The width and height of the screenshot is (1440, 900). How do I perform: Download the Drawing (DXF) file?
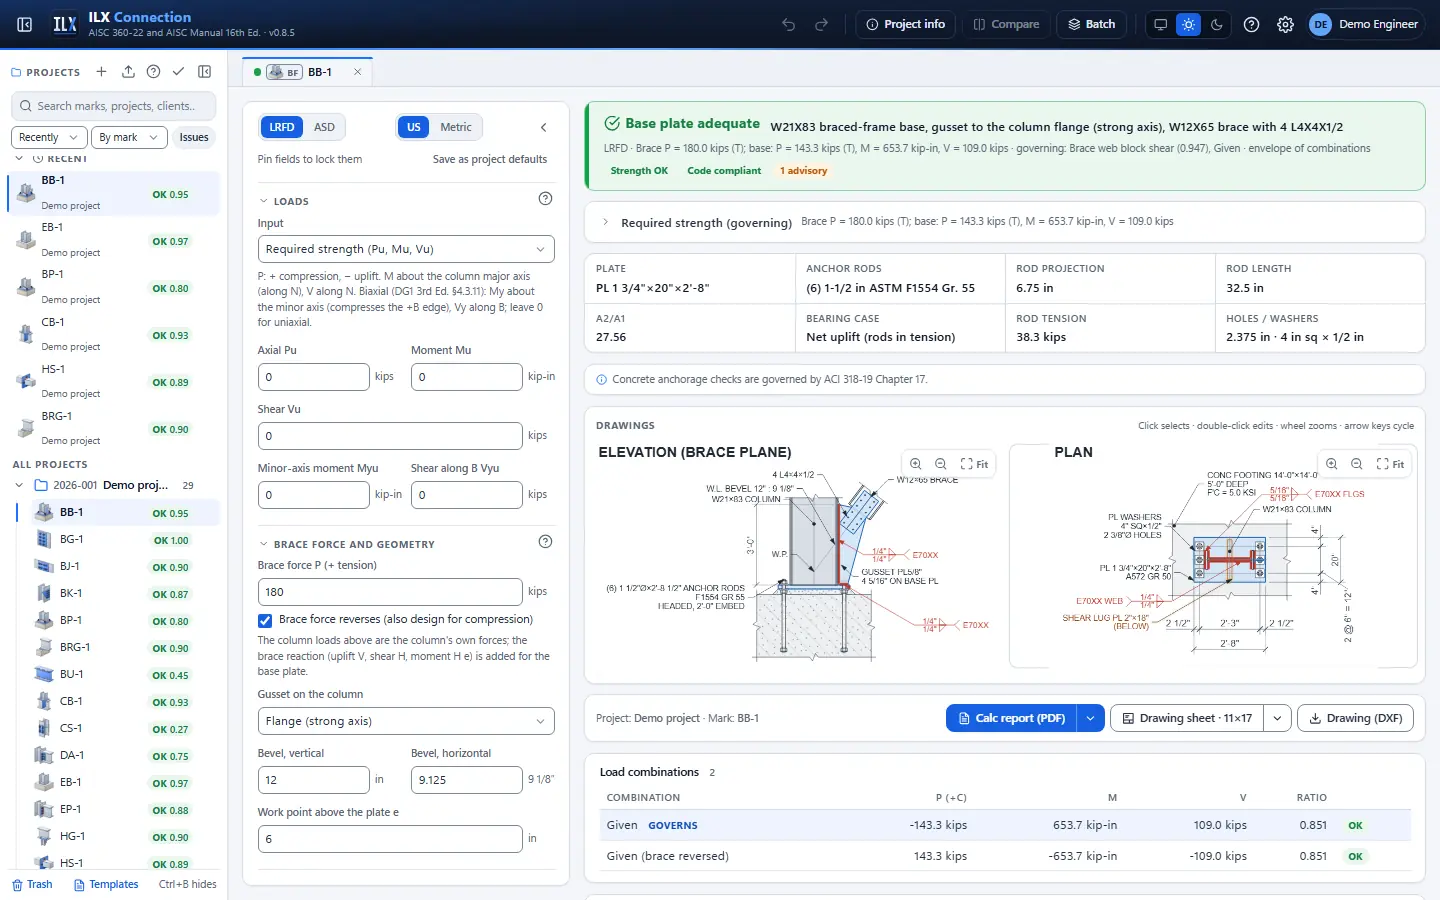click(1355, 718)
